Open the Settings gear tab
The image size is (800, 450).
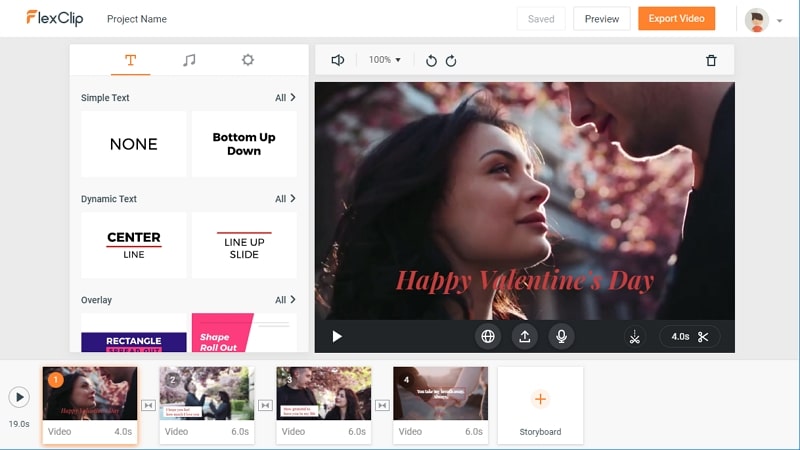[247, 60]
